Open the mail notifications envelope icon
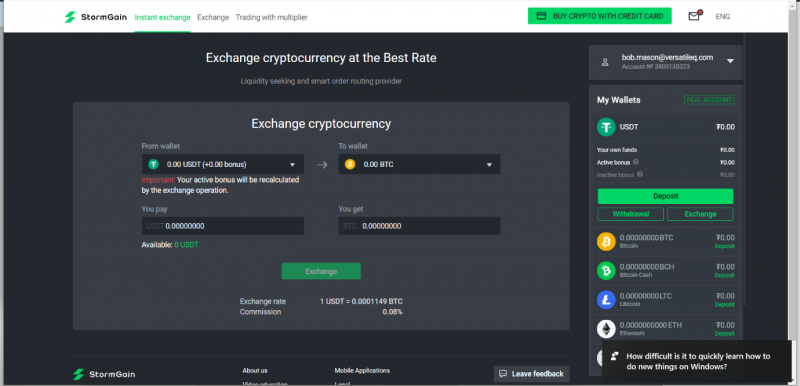 point(694,16)
